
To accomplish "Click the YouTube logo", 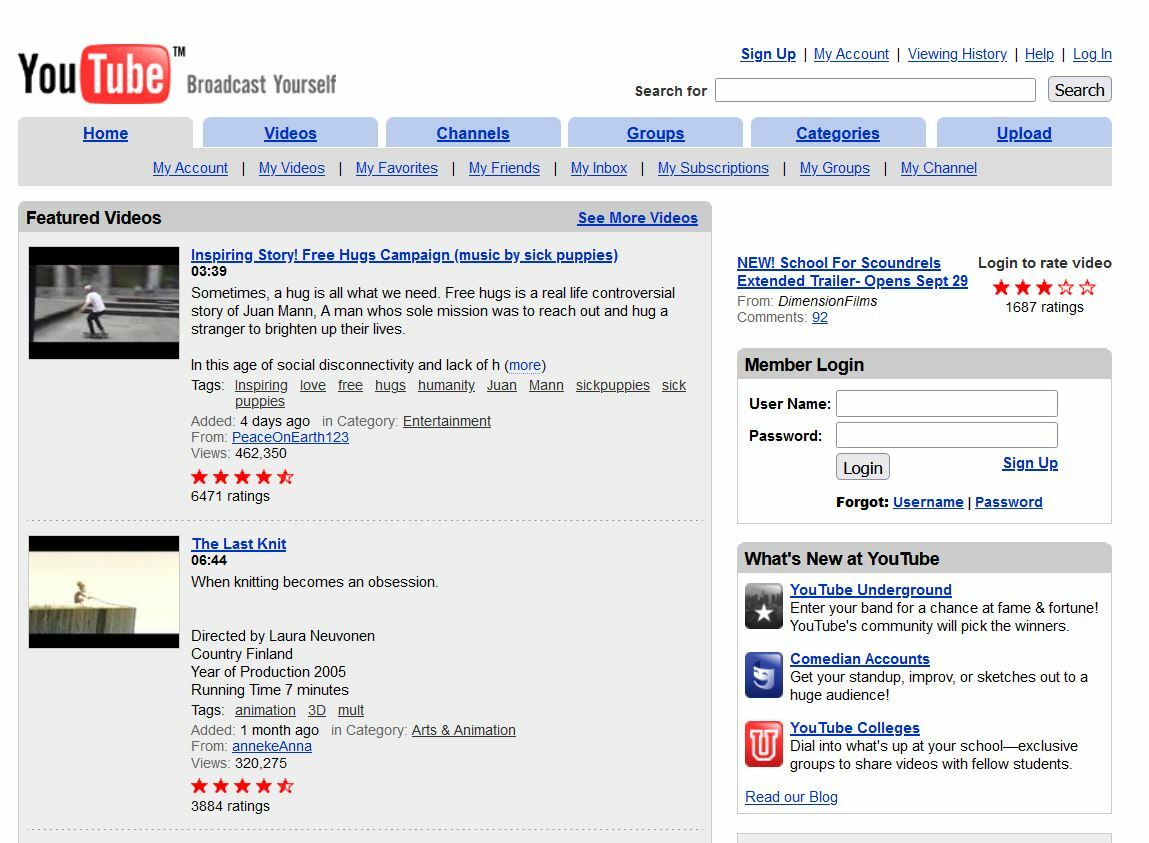I will coord(101,73).
